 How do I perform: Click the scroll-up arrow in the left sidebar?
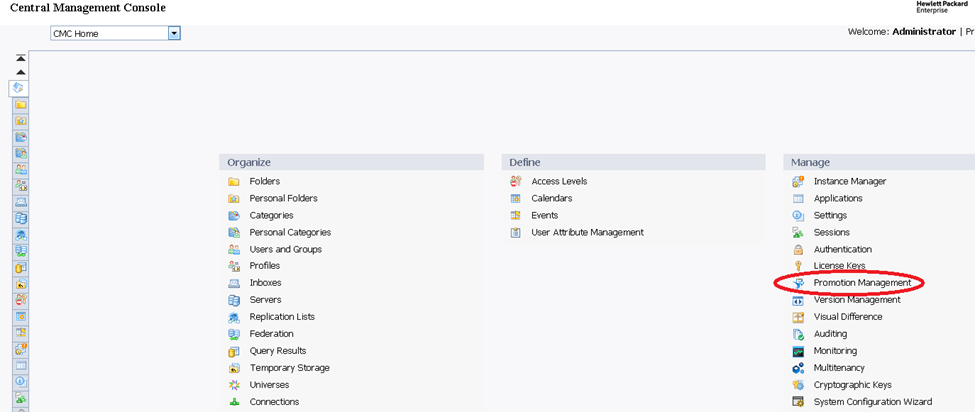pos(20,72)
